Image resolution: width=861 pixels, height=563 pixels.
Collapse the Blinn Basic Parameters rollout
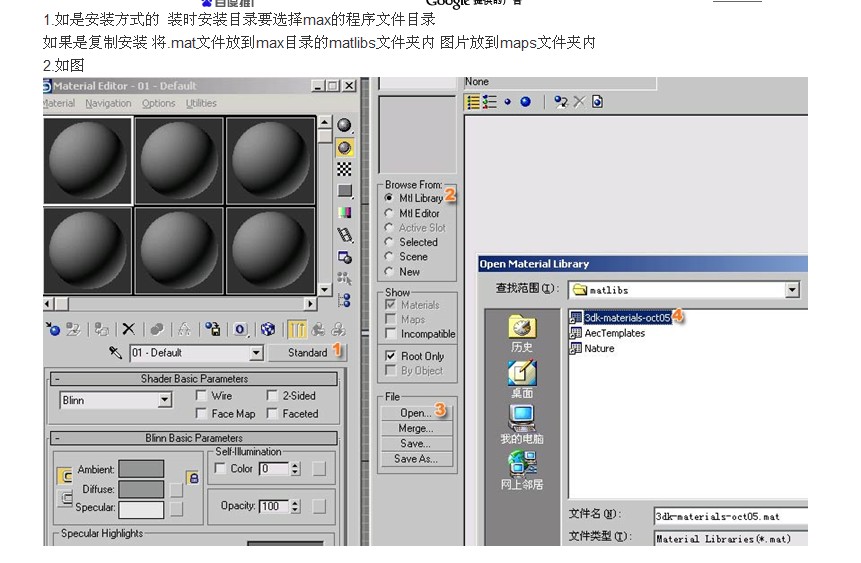(194, 438)
